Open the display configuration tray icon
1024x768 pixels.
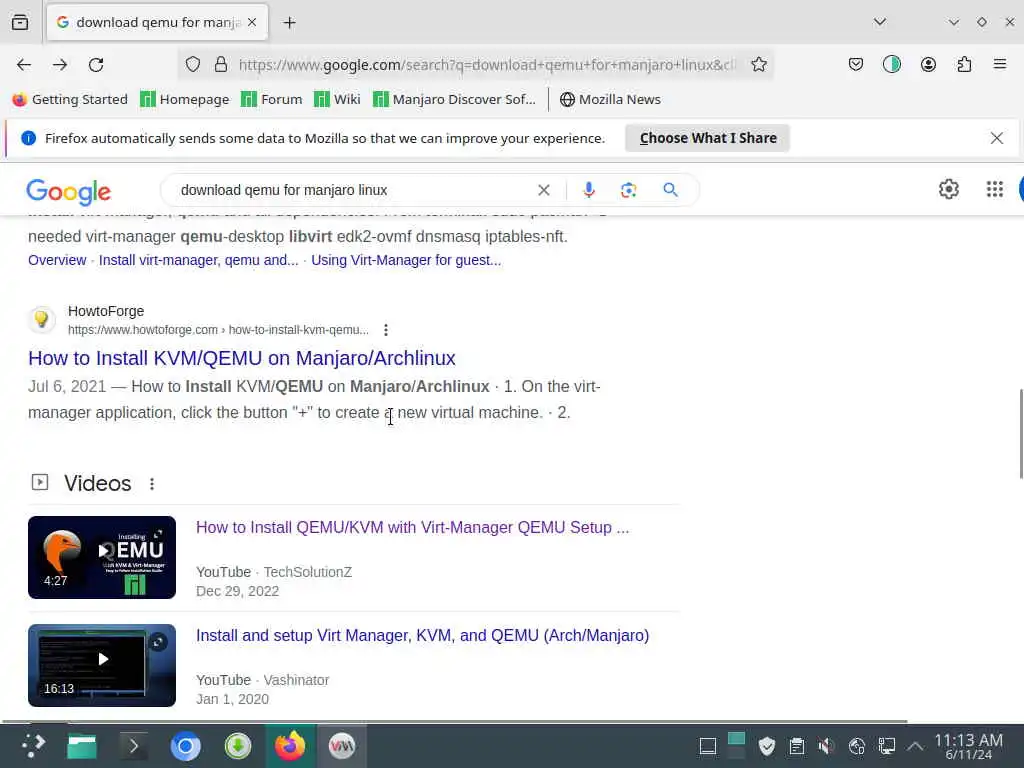click(x=886, y=746)
